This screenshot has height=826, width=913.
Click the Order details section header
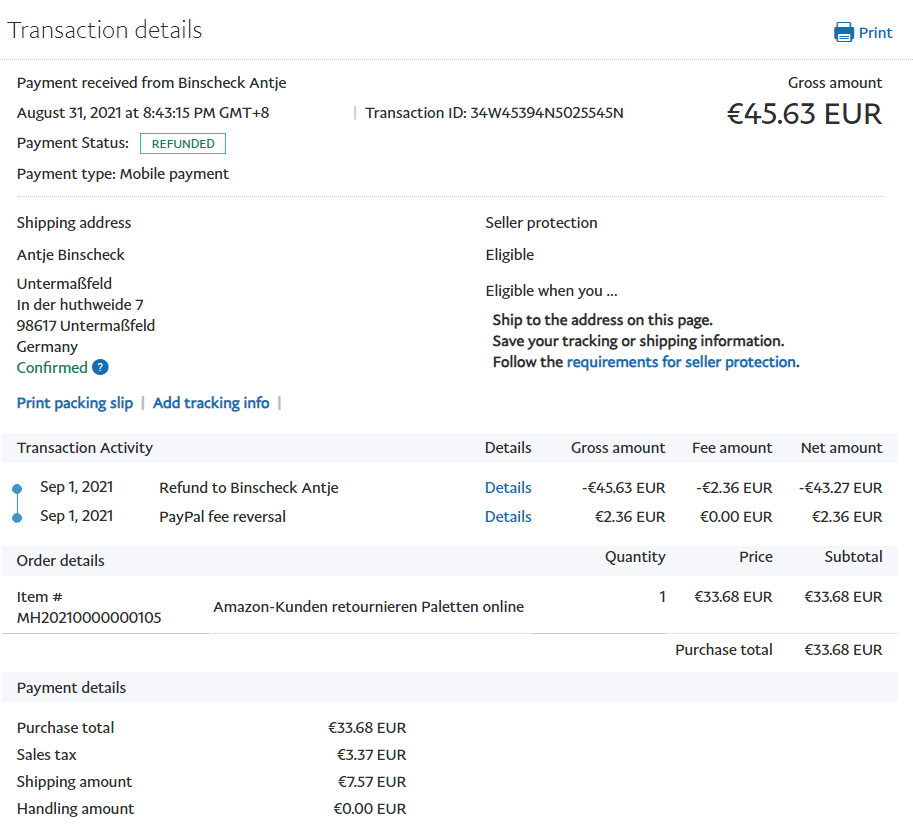tap(60, 560)
